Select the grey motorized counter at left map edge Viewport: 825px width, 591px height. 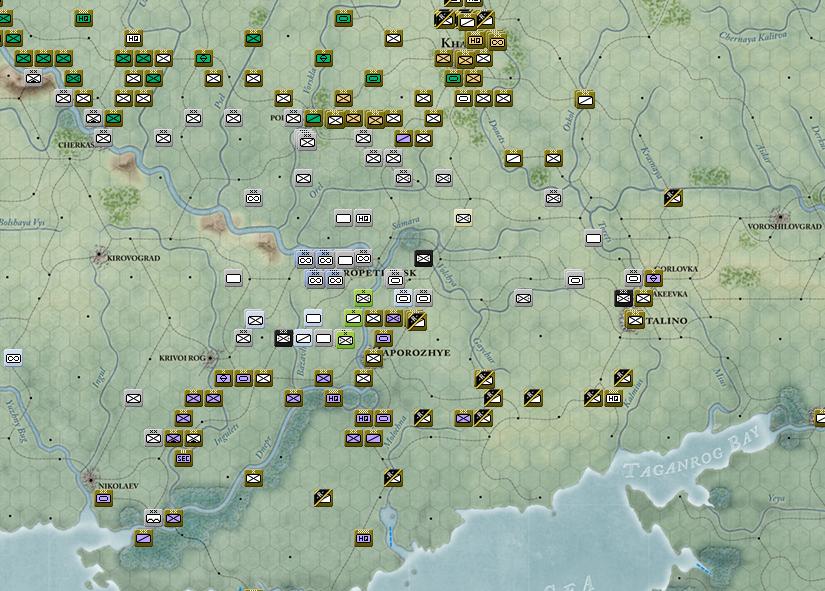(13, 358)
